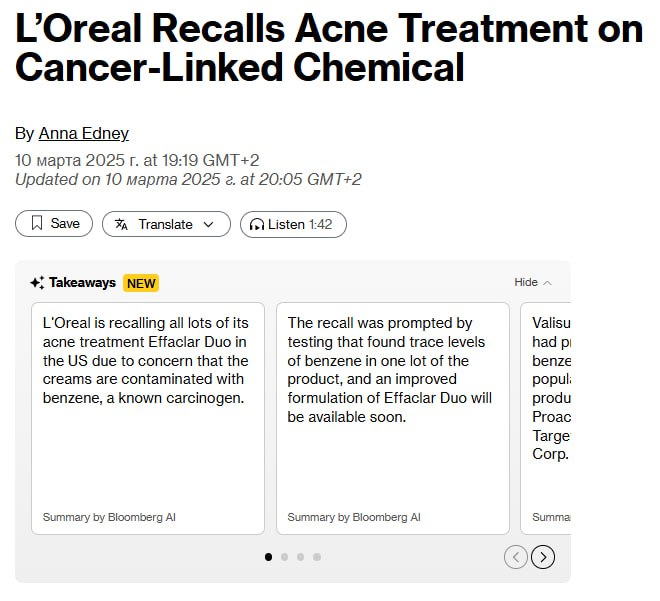Select the fourth carousel pagination dot
This screenshot has width=660, height=601.
317,557
